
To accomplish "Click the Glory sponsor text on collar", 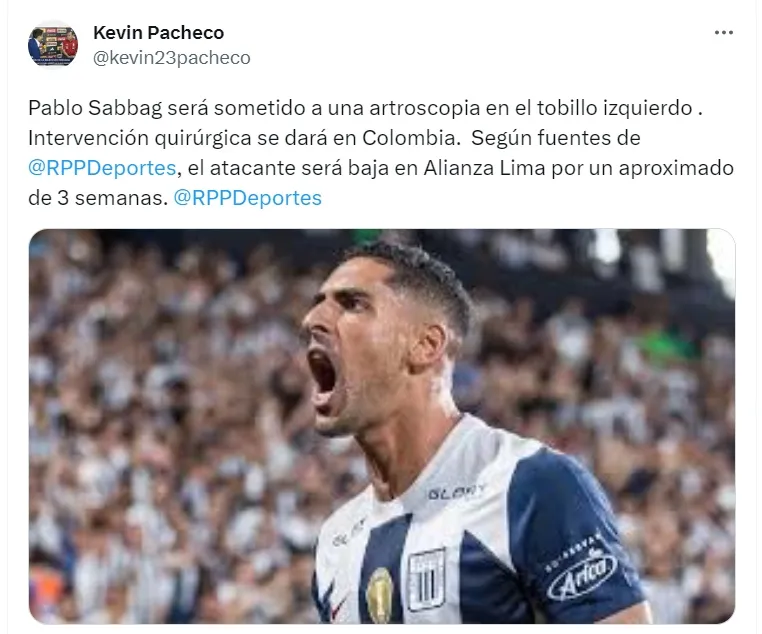I will [456, 492].
